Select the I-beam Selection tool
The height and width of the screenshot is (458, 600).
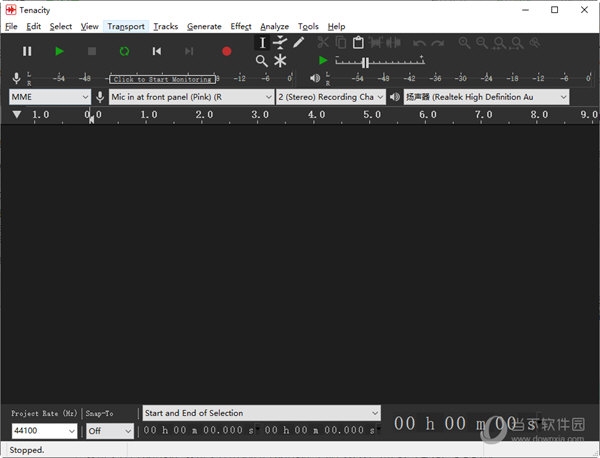pos(262,42)
